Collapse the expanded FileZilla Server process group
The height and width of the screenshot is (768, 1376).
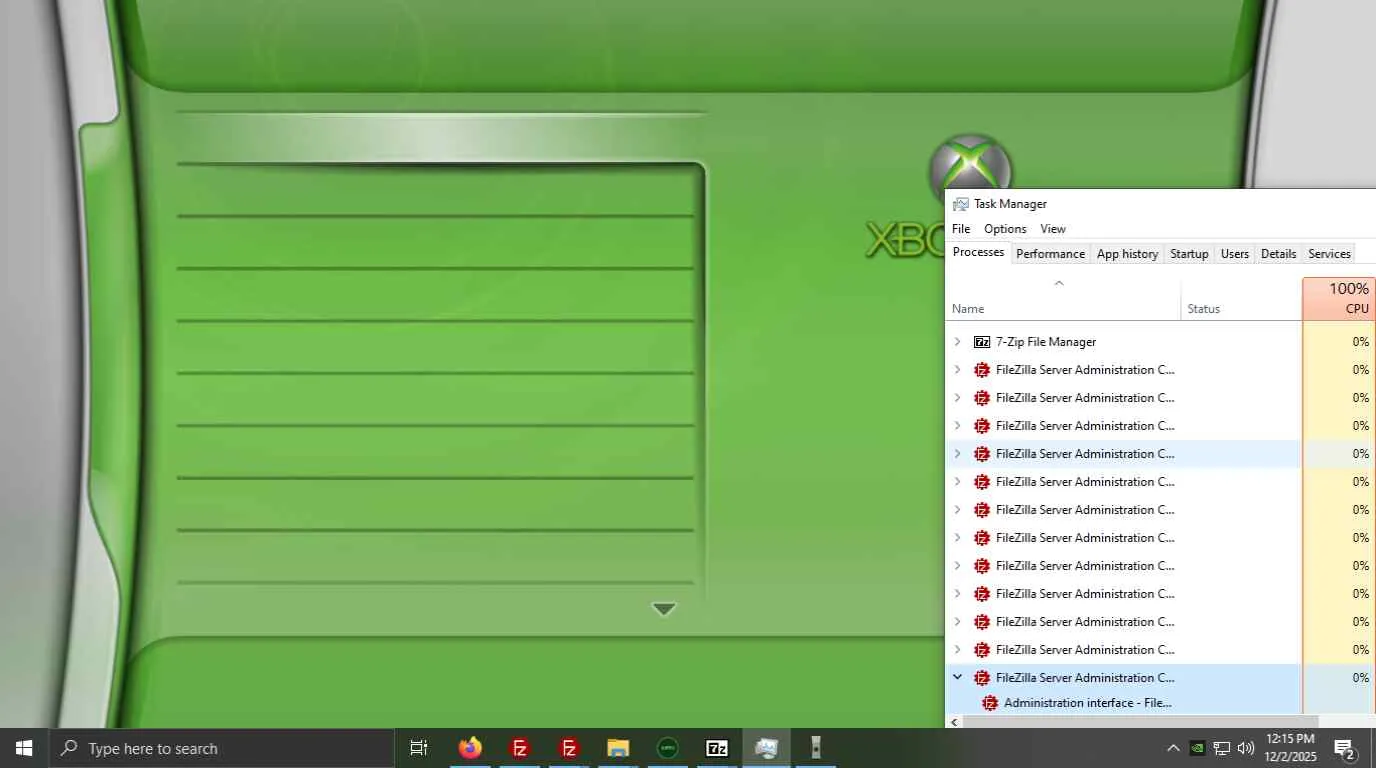(x=957, y=678)
